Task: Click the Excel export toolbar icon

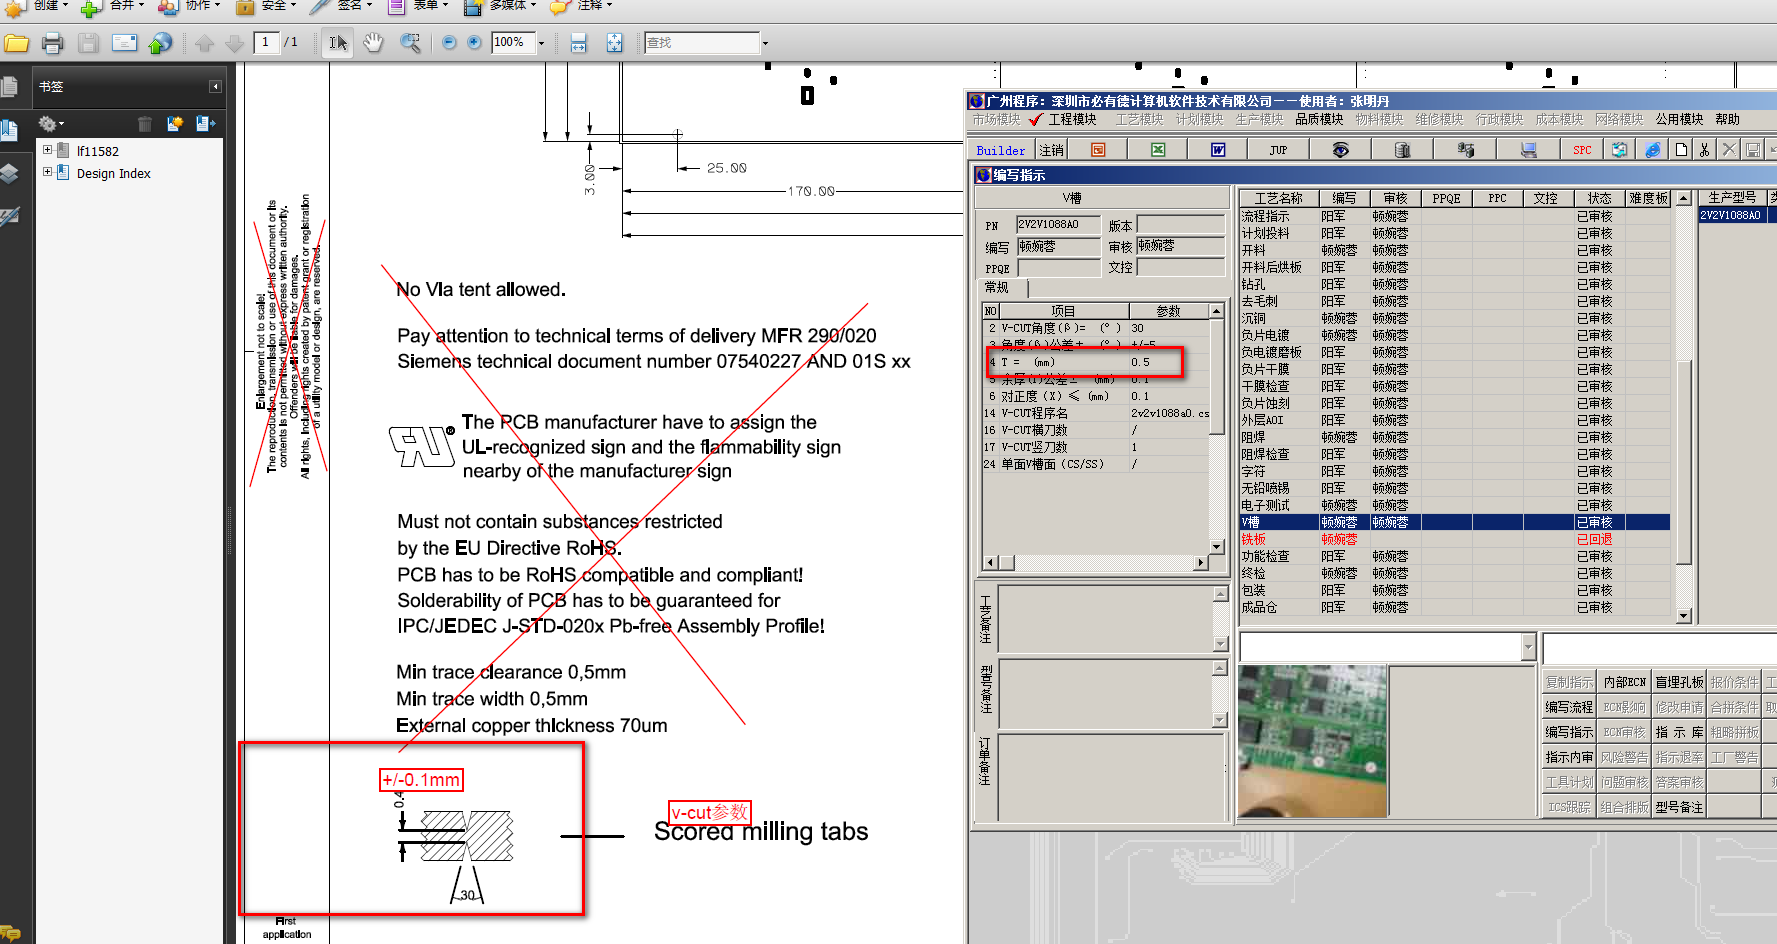Action: pos(1158,150)
